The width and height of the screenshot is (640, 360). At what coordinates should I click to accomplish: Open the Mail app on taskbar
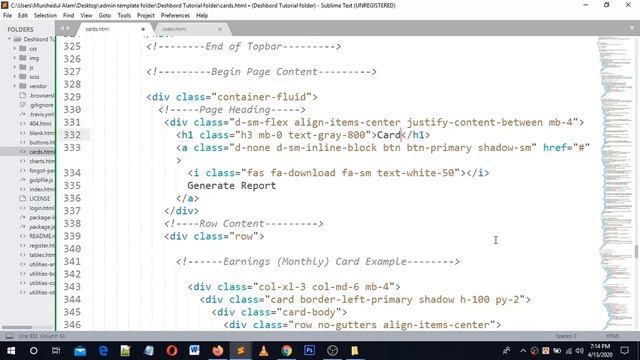pyautogui.click(x=80, y=351)
